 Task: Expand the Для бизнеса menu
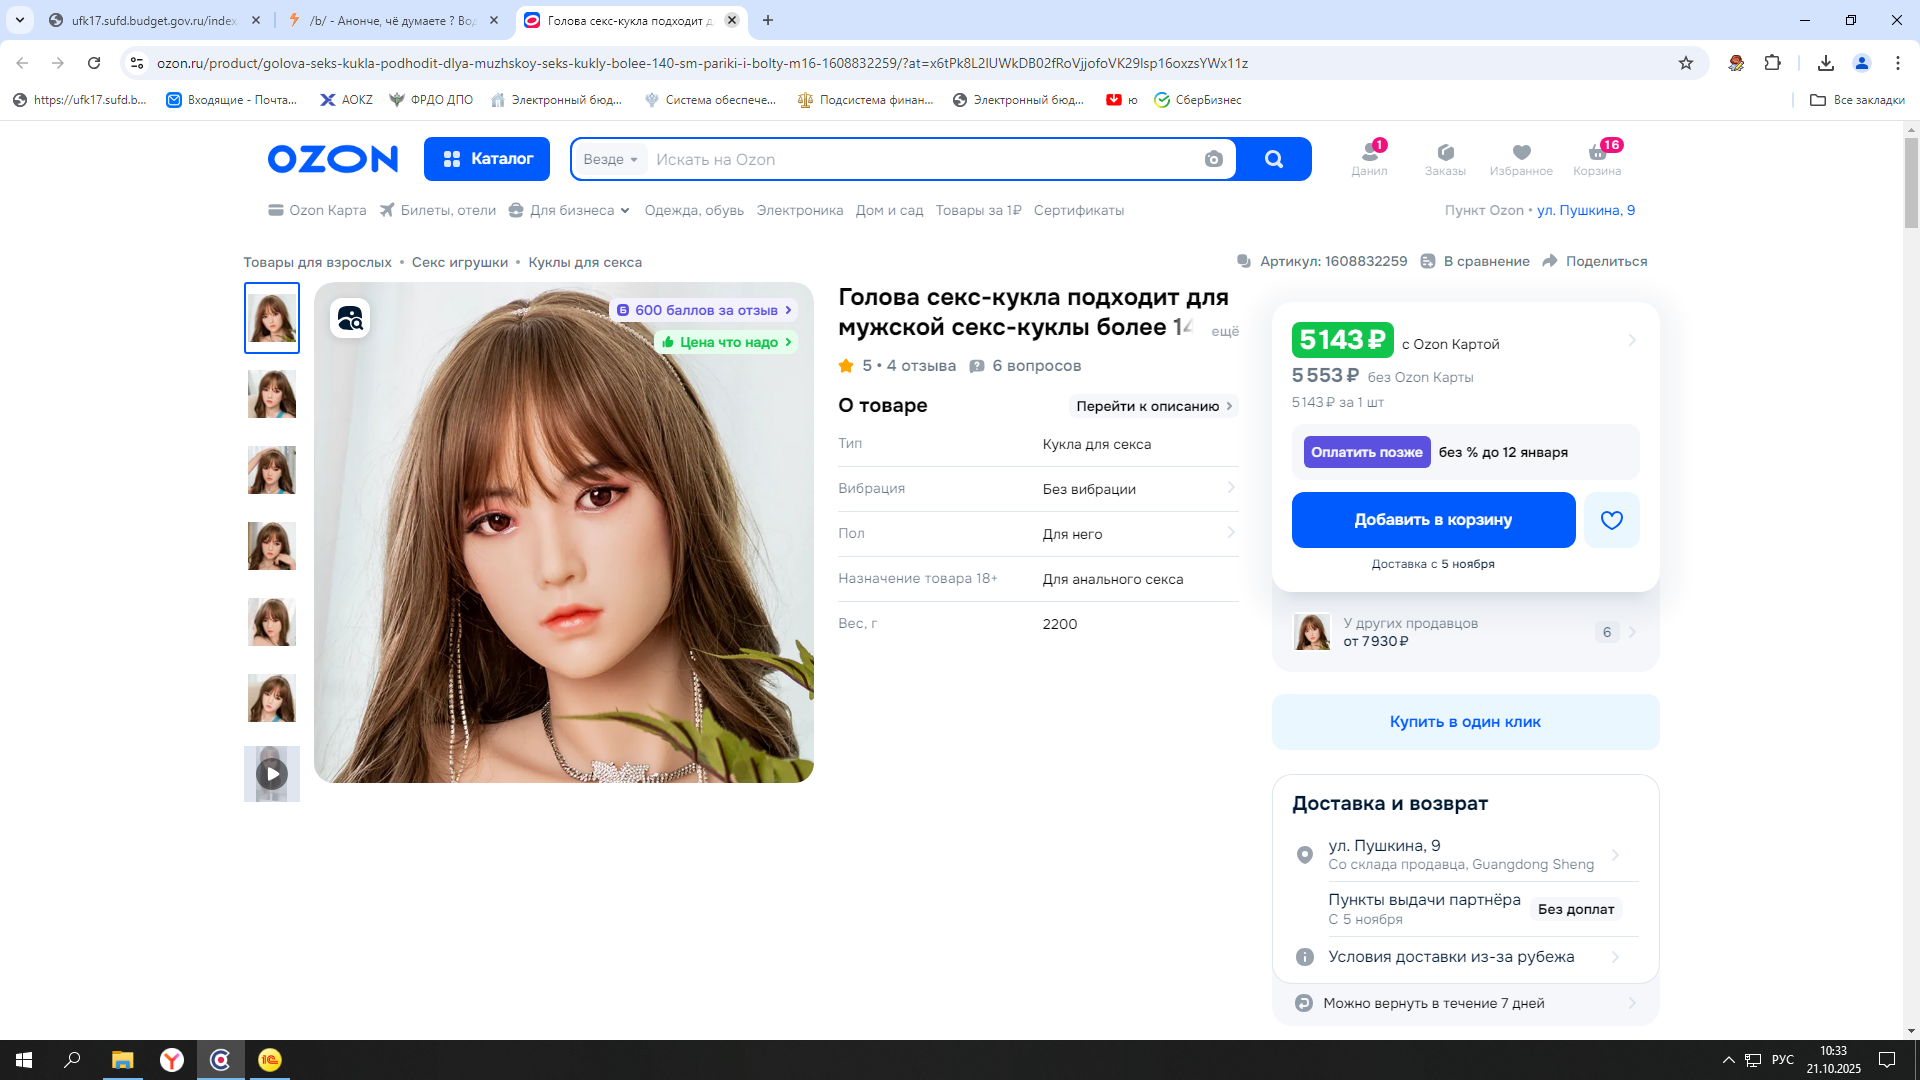(x=570, y=210)
